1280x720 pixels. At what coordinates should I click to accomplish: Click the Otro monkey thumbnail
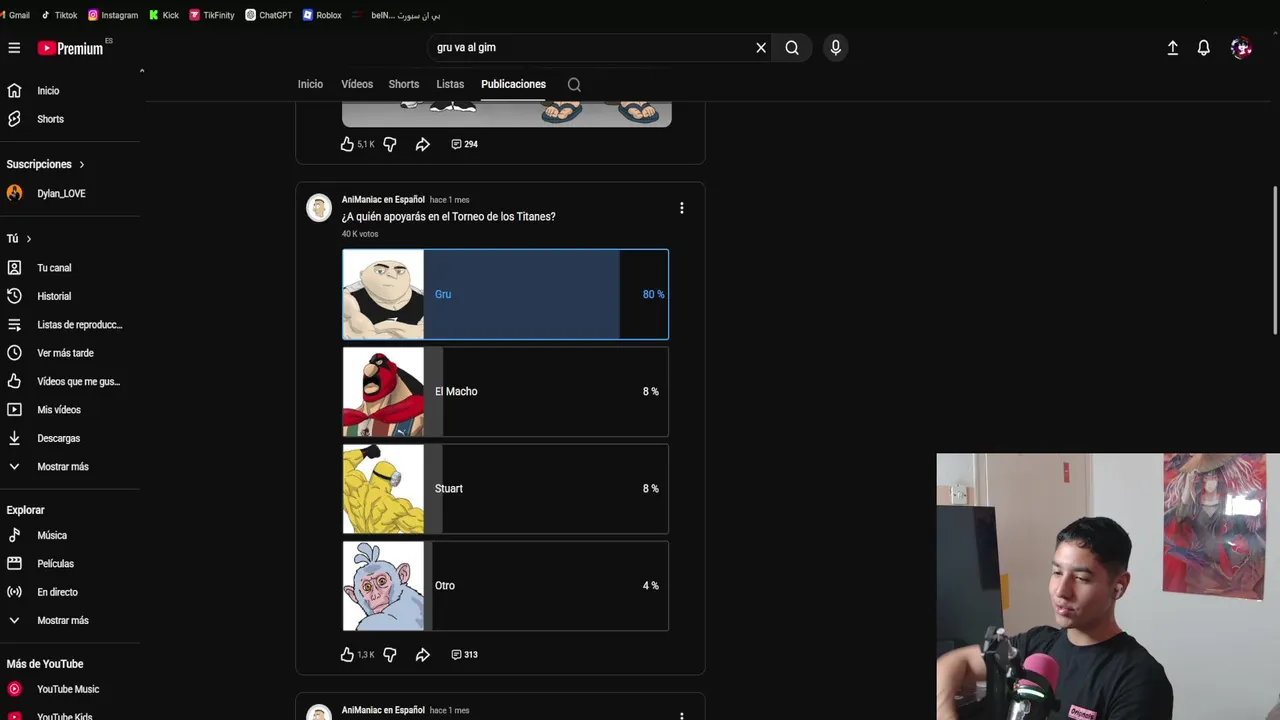click(x=383, y=585)
